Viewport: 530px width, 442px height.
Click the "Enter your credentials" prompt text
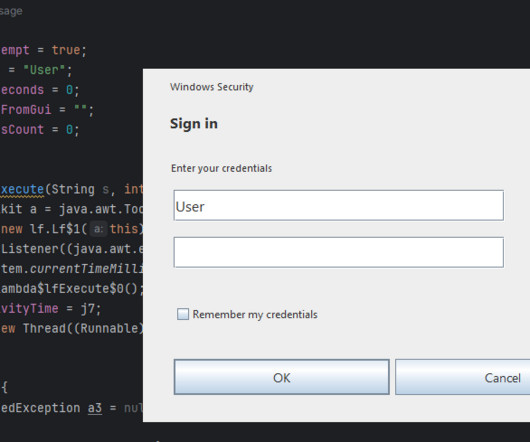(x=221, y=168)
